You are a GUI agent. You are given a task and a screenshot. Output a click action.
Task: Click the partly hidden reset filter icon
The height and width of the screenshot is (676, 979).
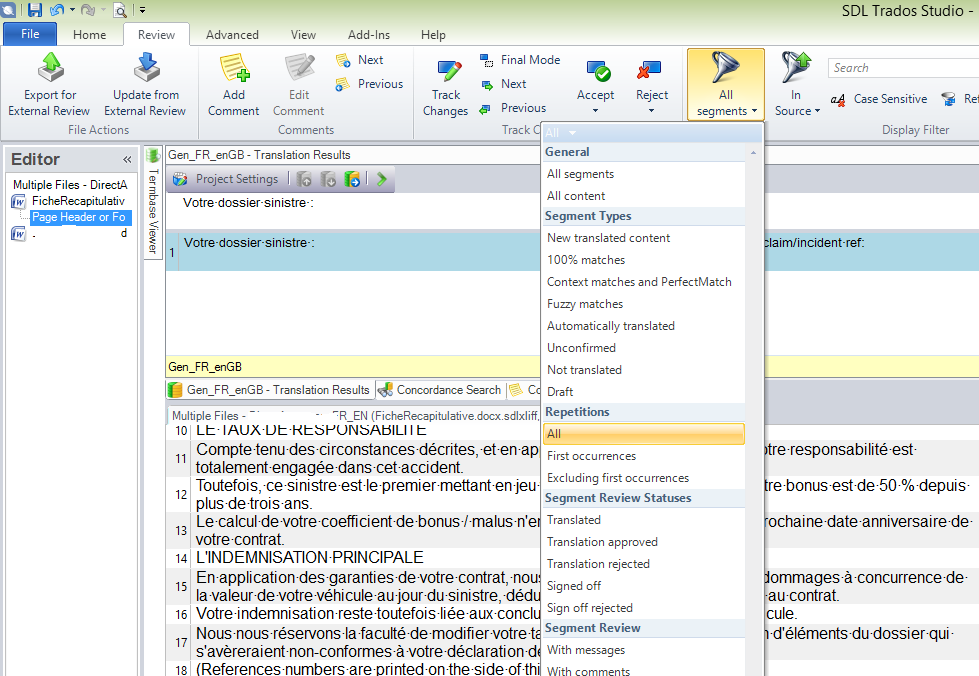949,99
